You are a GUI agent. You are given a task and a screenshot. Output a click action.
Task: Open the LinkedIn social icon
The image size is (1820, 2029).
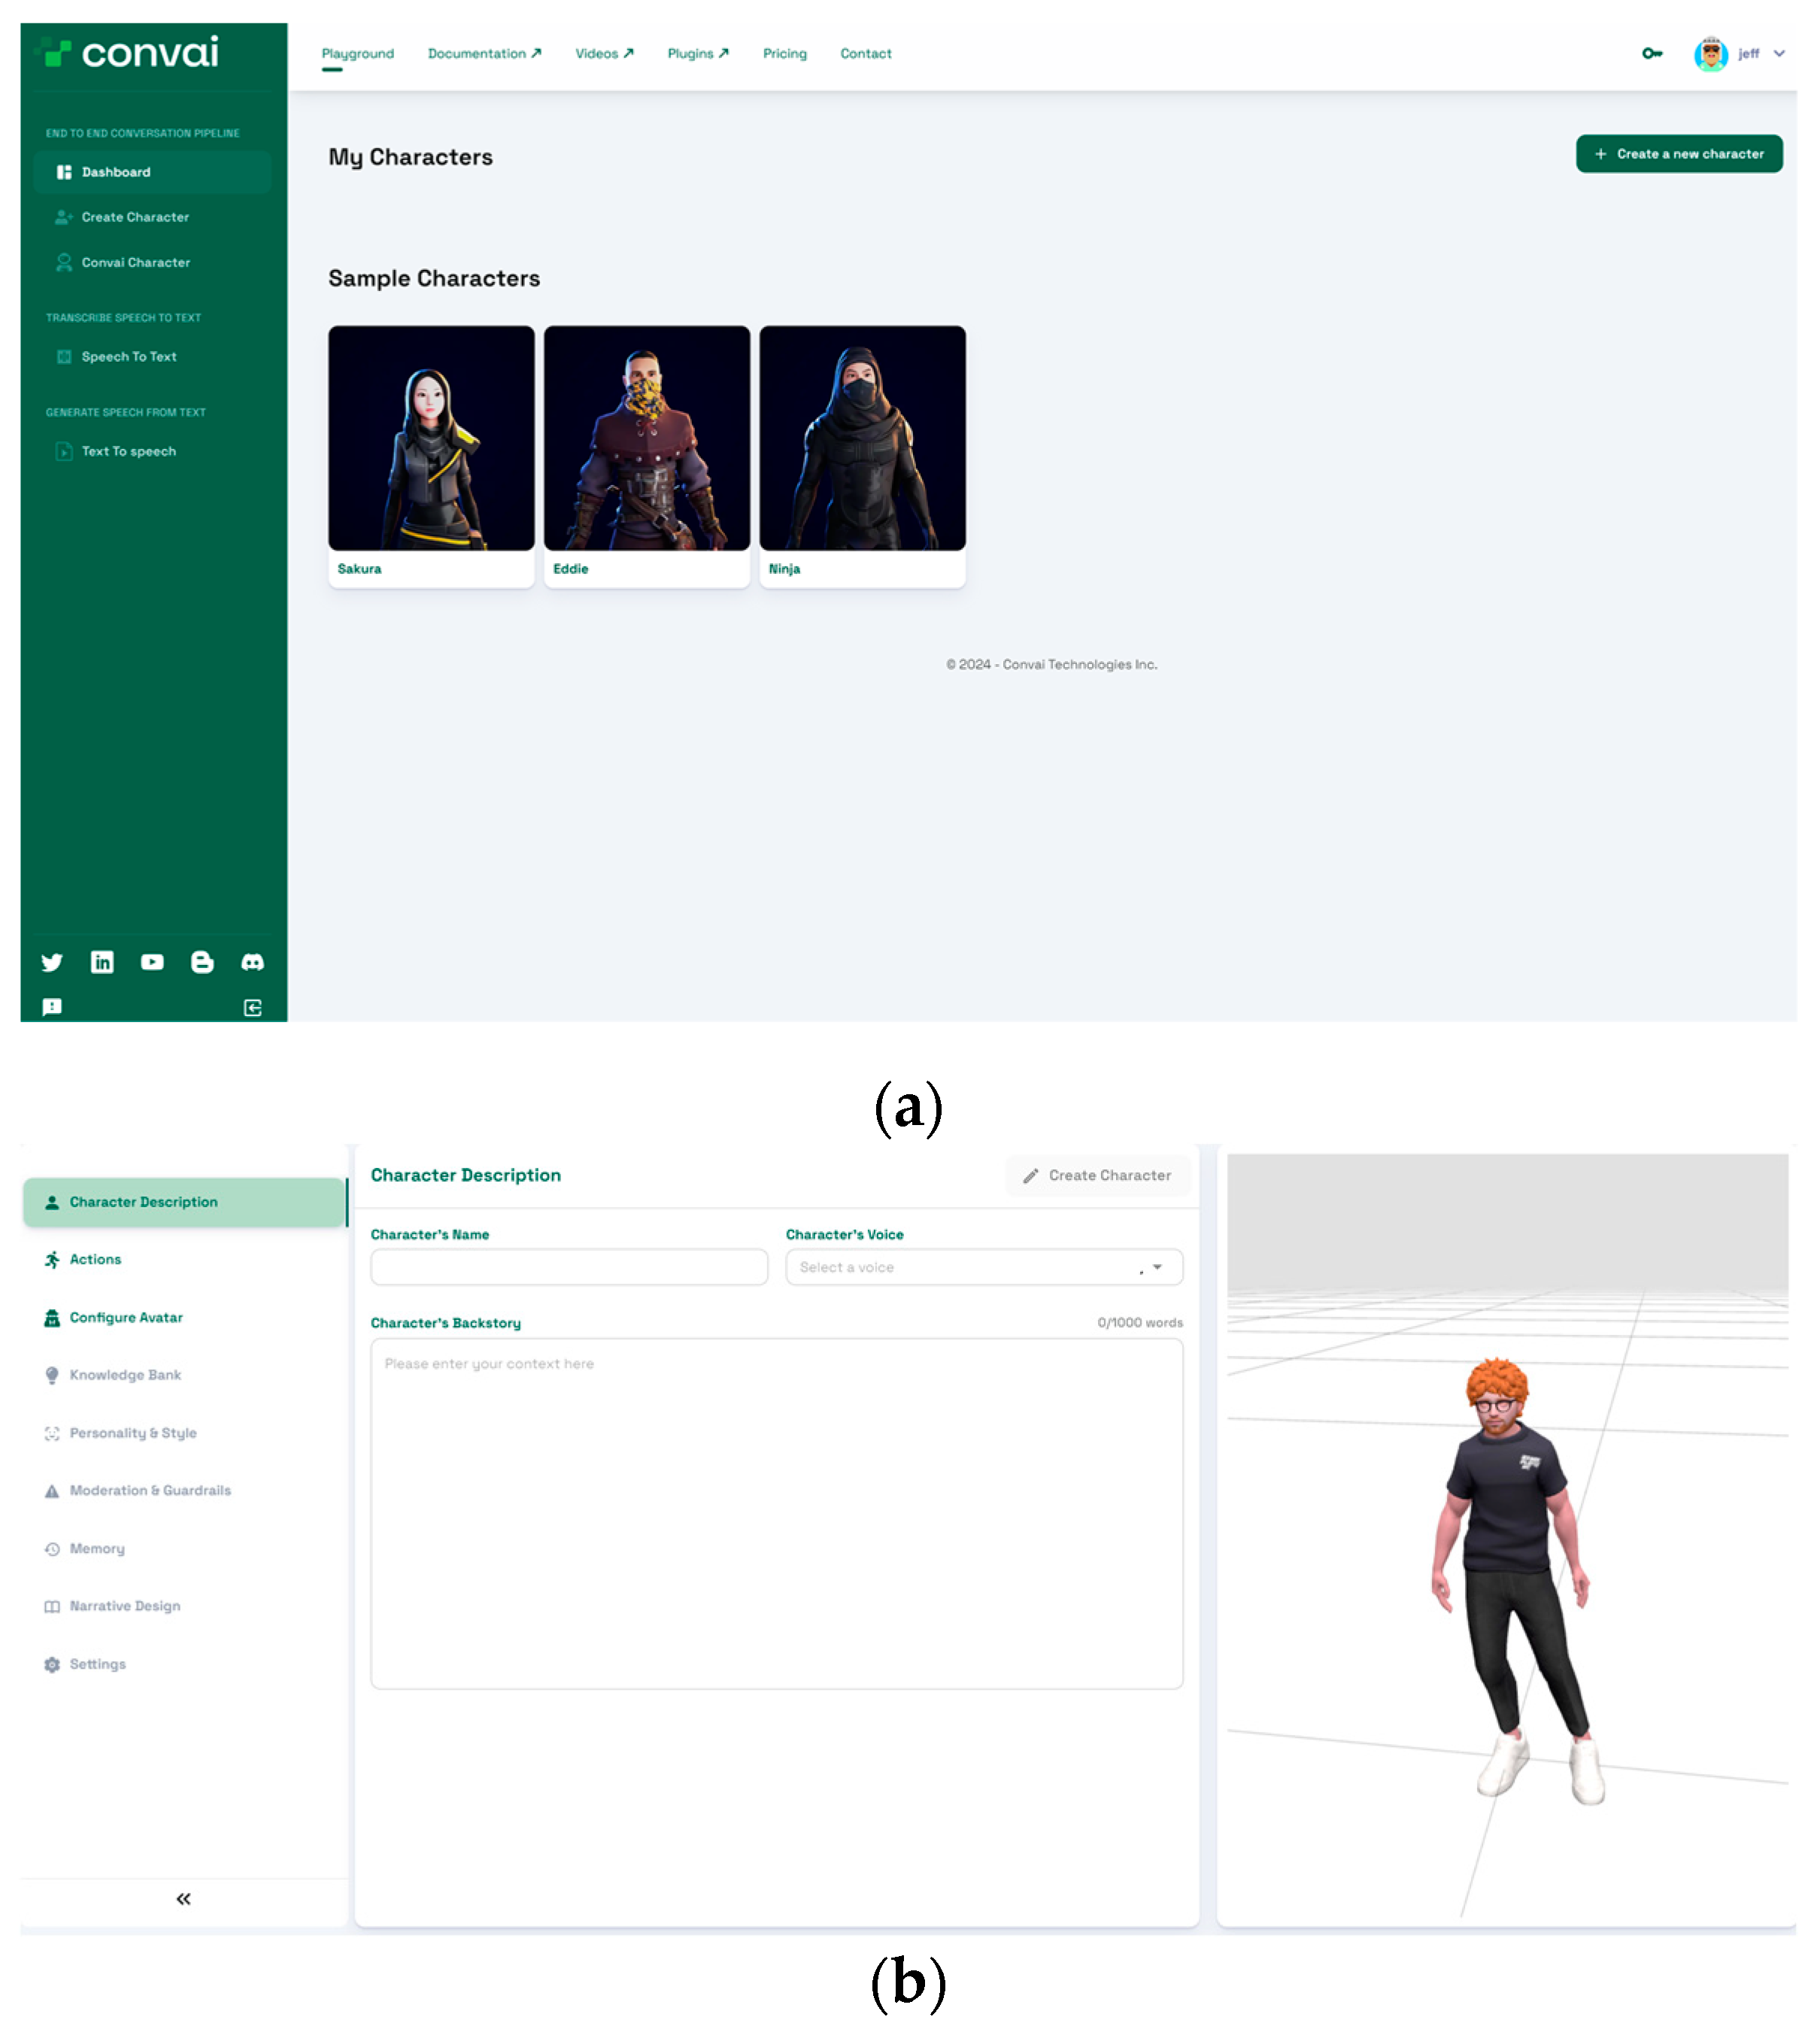(x=102, y=962)
